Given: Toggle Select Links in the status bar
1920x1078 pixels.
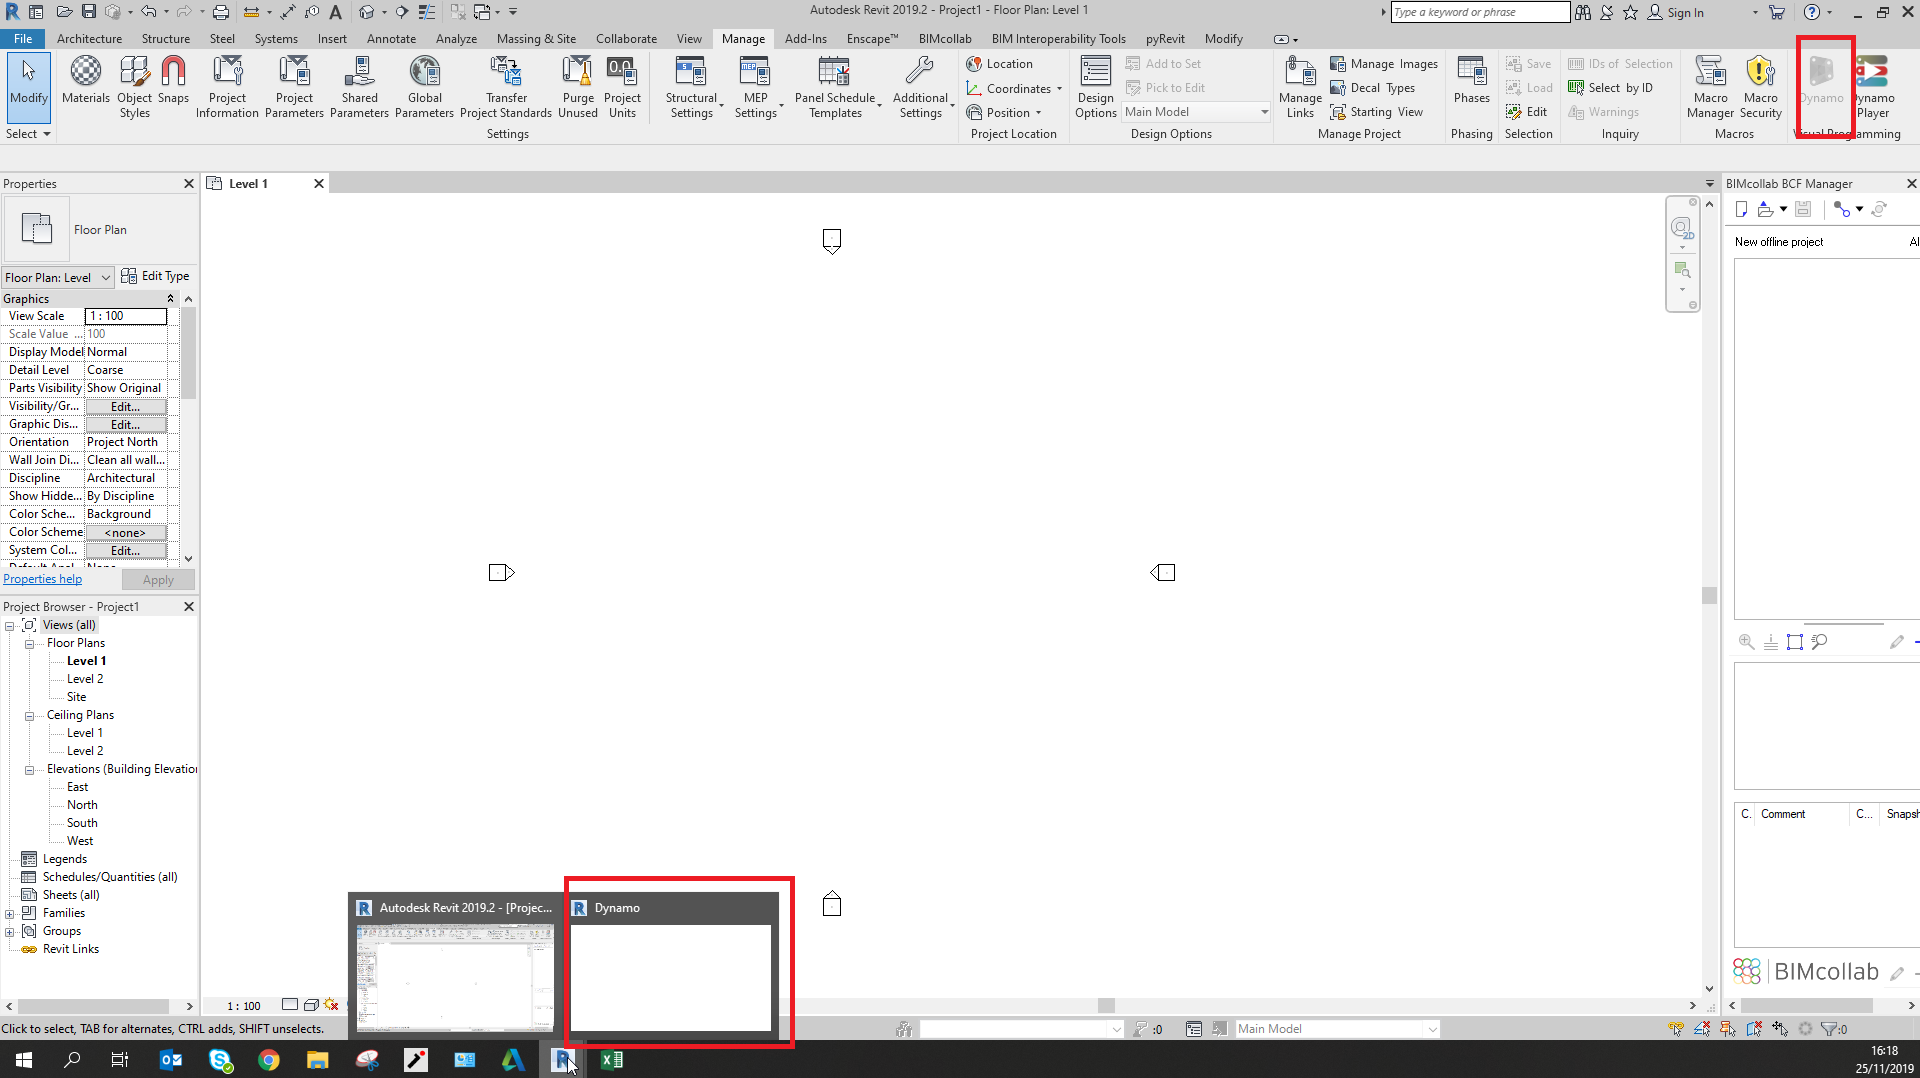Looking at the screenshot, I should coord(1676,1029).
